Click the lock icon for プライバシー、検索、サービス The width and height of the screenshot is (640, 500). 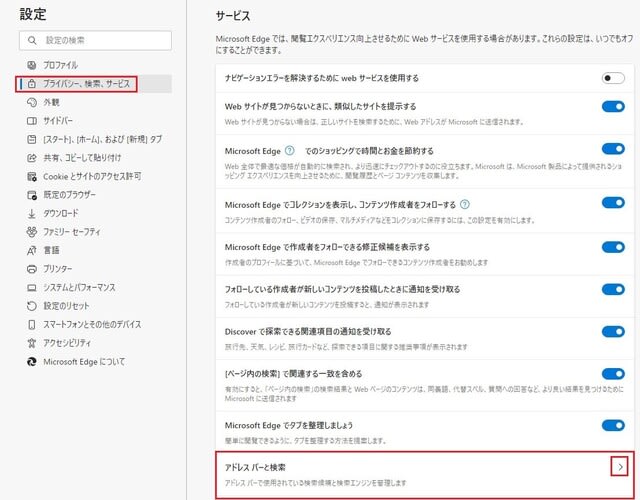[x=31, y=84]
